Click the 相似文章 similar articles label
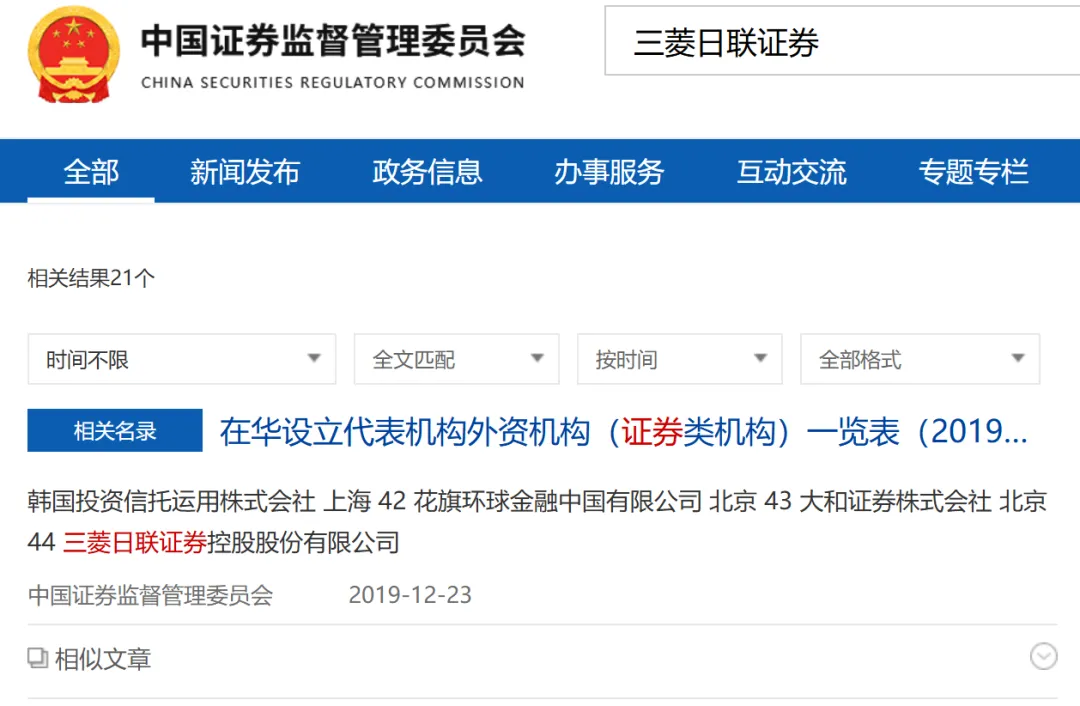 103,659
